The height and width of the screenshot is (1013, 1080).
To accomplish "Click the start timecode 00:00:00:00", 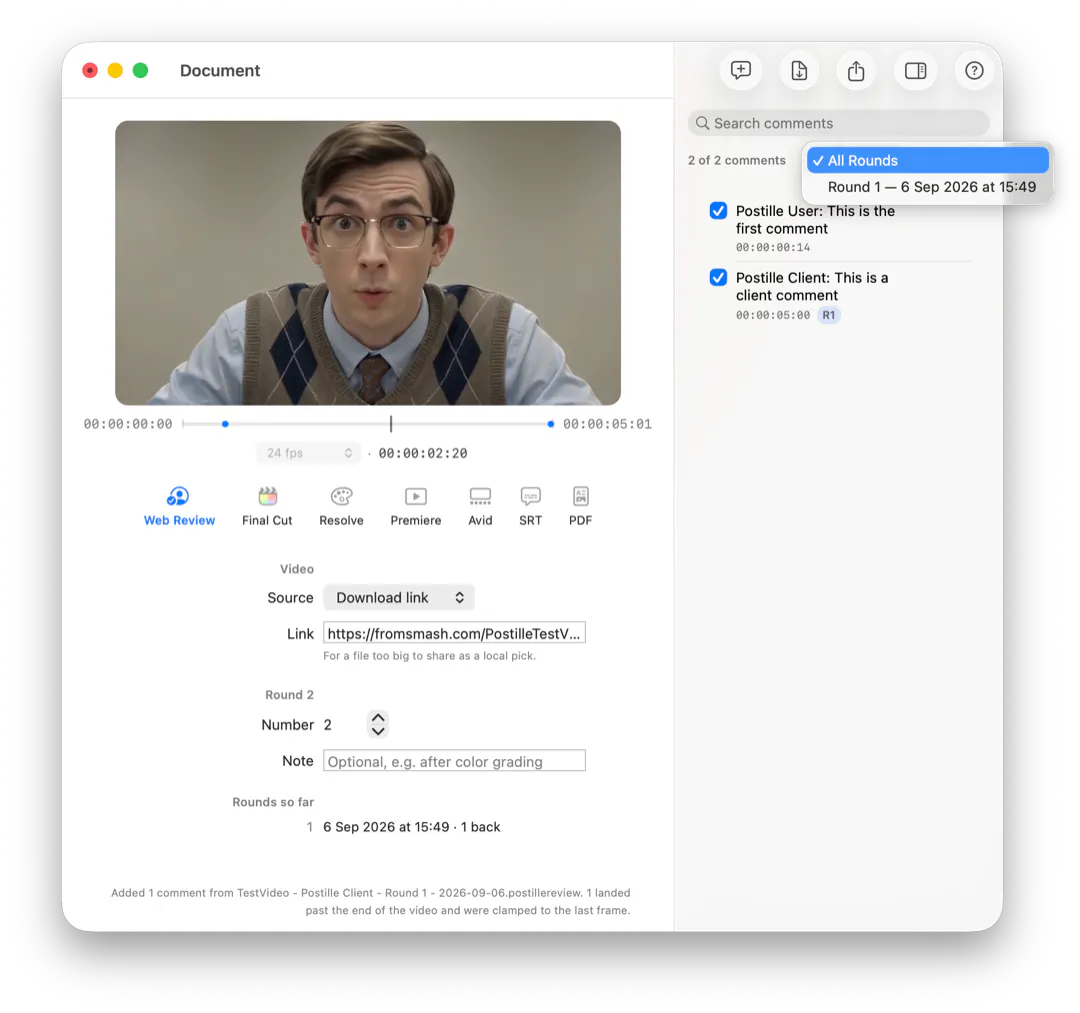I will [128, 424].
